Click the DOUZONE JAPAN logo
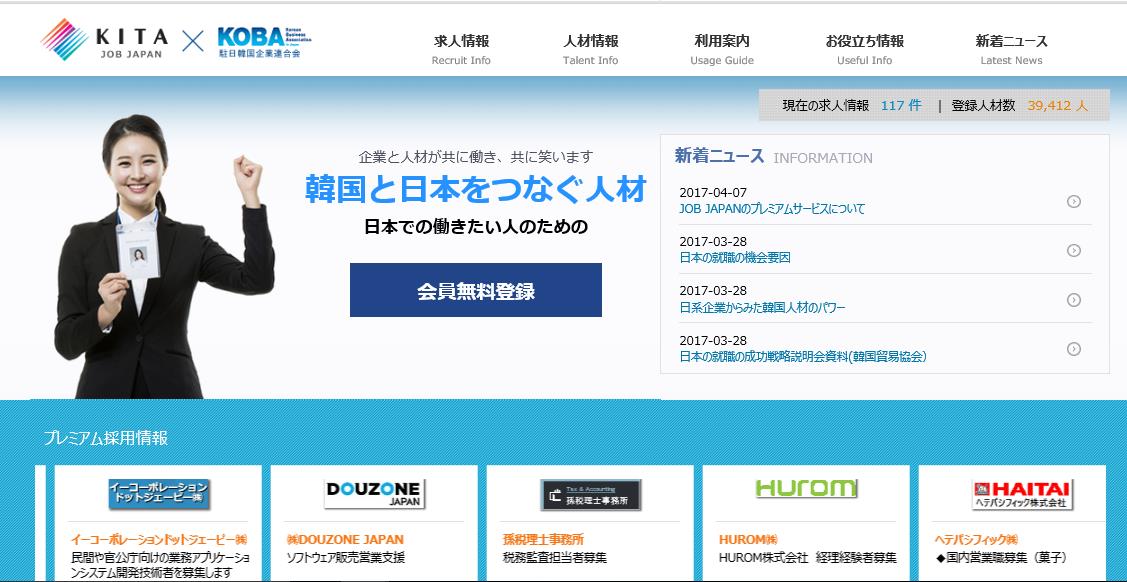The height and width of the screenshot is (582, 1127). click(x=374, y=494)
